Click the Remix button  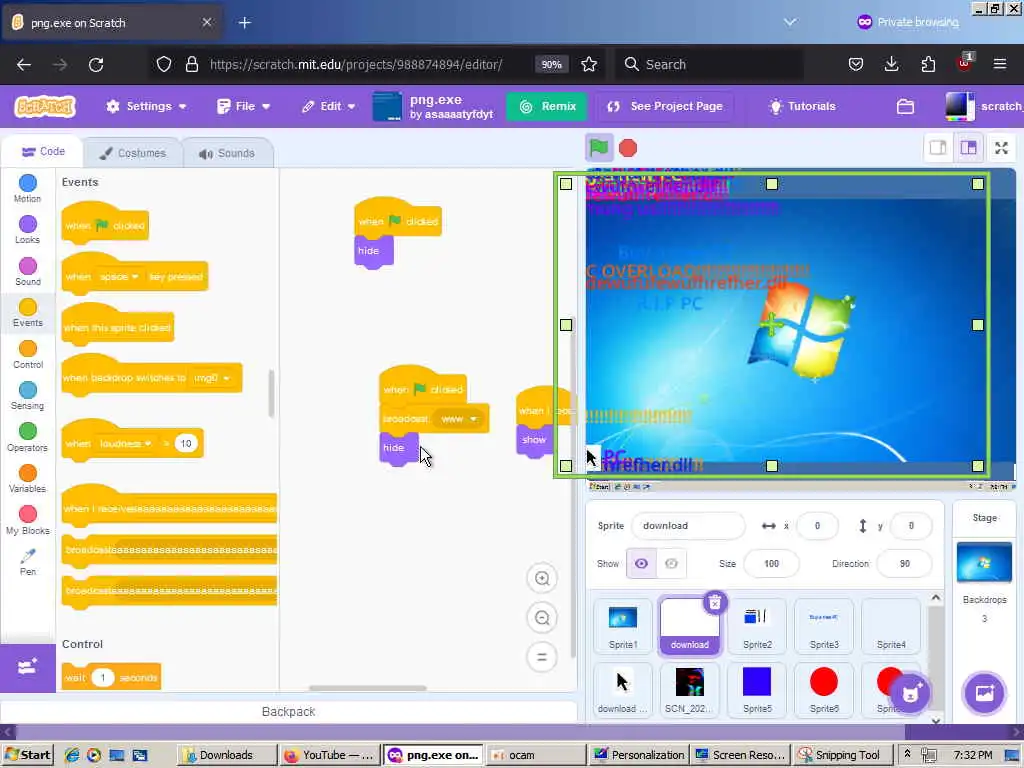pyautogui.click(x=547, y=106)
